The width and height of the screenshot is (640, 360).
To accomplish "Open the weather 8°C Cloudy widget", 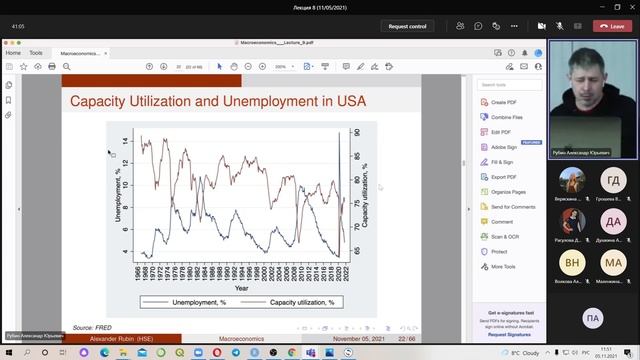I will (521, 353).
